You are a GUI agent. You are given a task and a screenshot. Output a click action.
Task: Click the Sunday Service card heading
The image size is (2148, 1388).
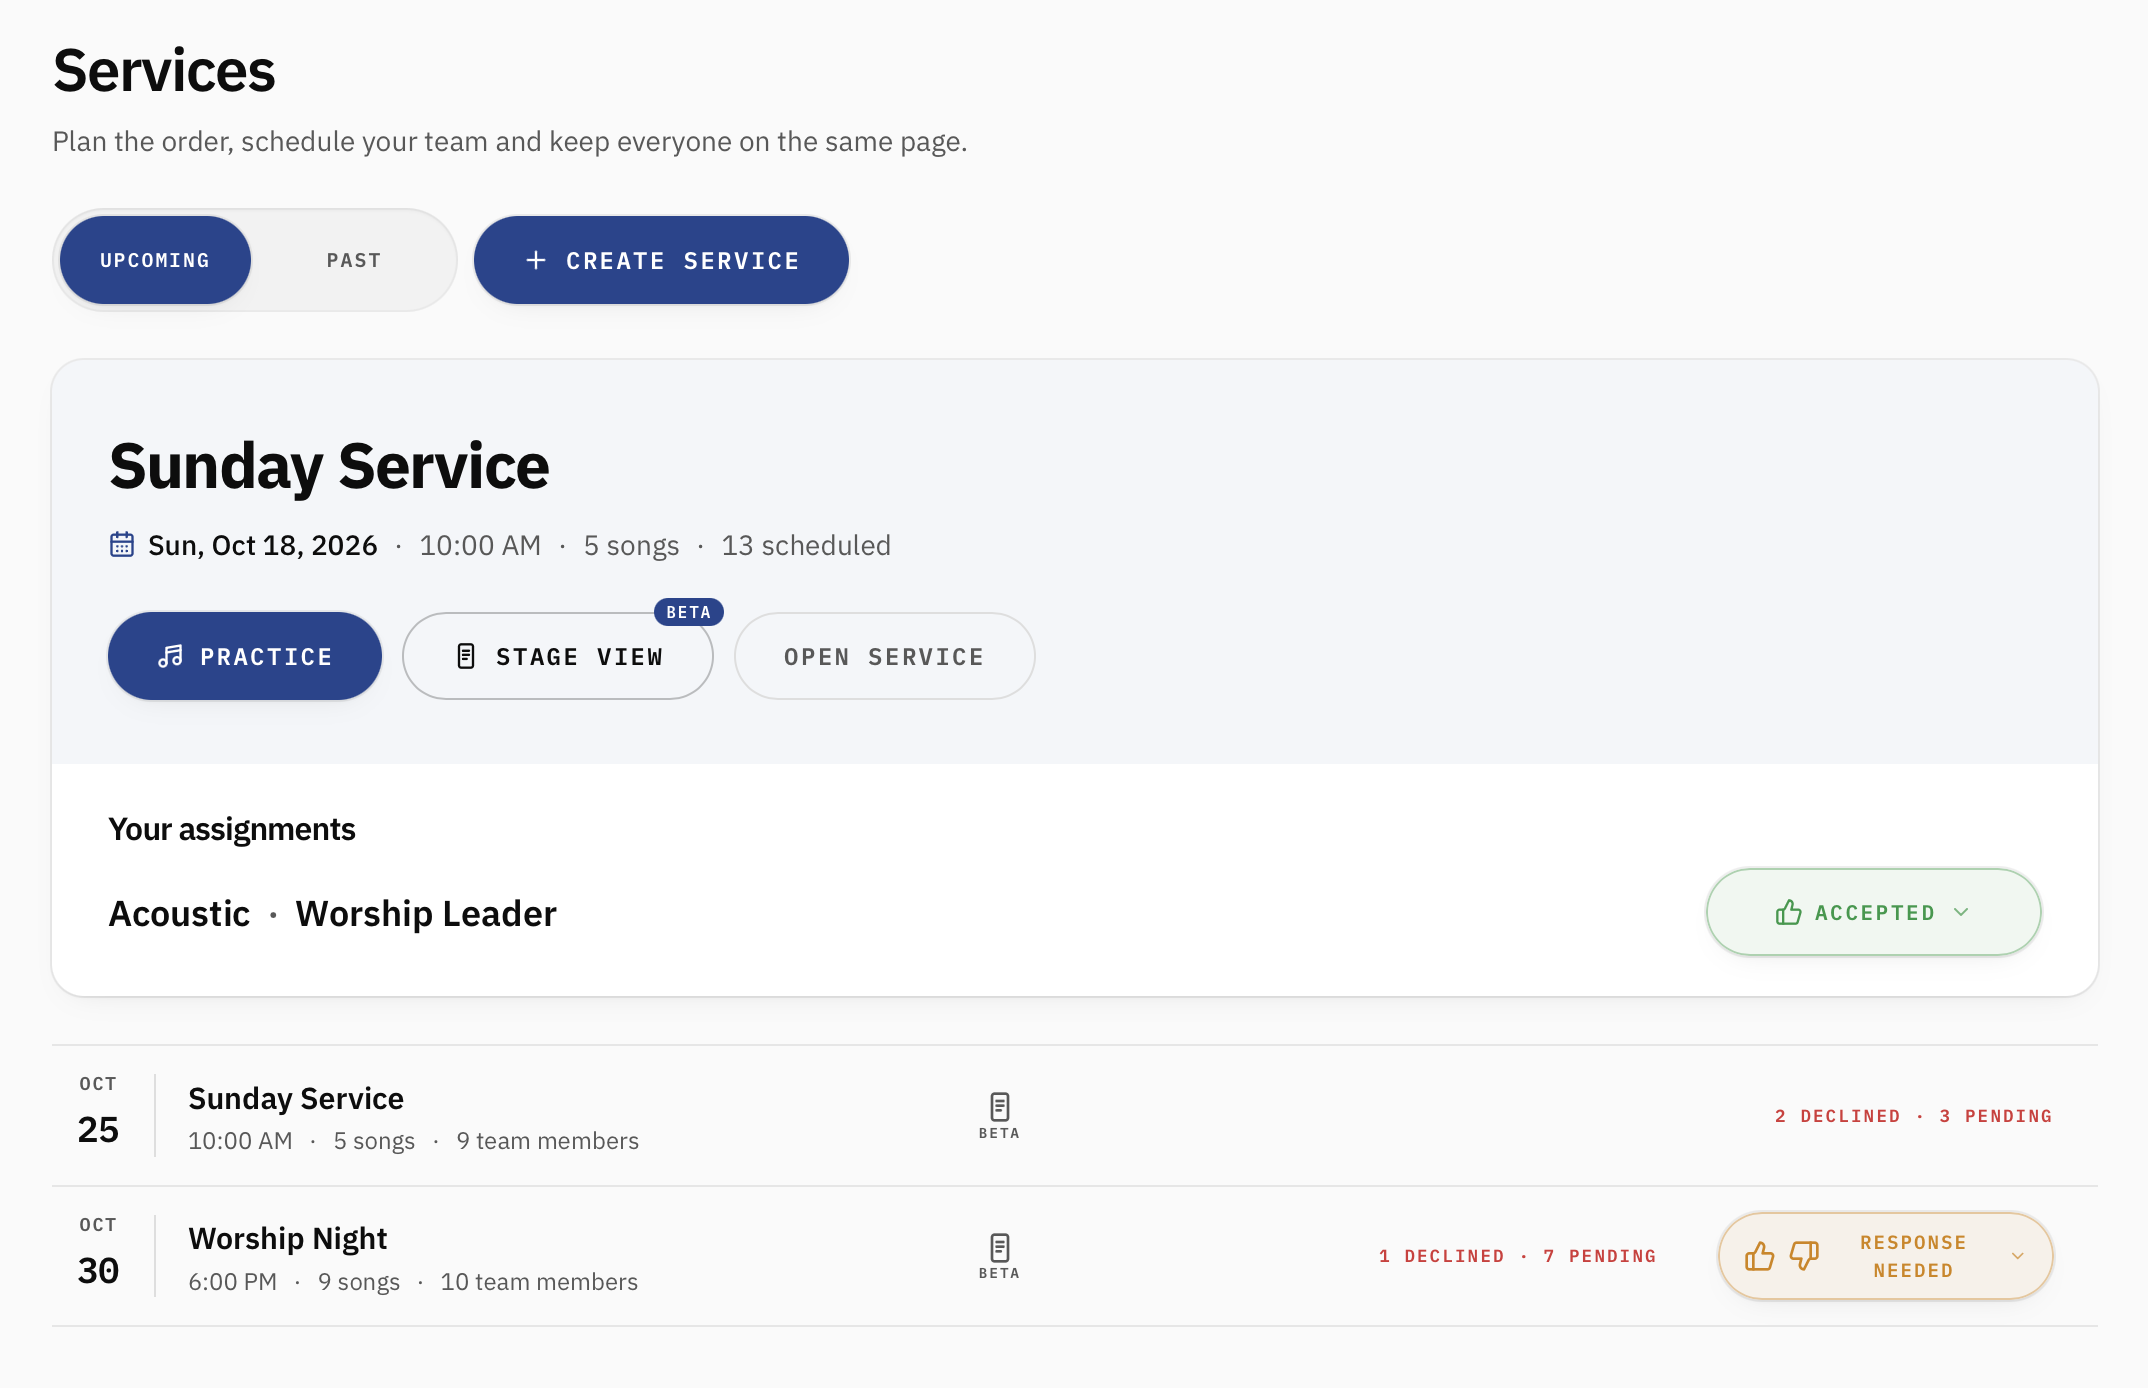(x=329, y=466)
